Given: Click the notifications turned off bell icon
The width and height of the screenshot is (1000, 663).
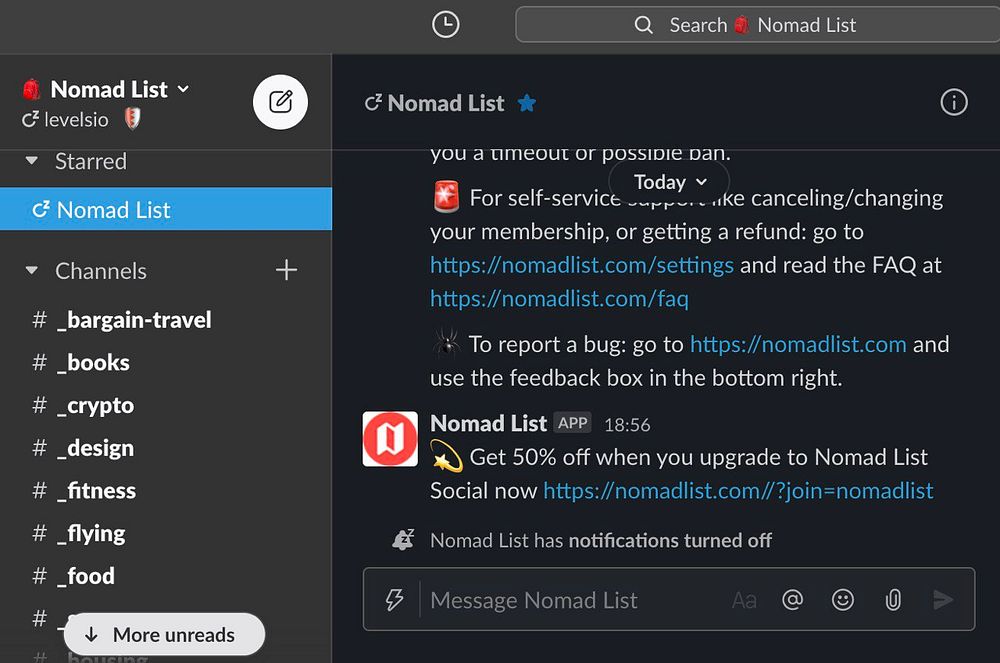Looking at the screenshot, I should click(403, 540).
